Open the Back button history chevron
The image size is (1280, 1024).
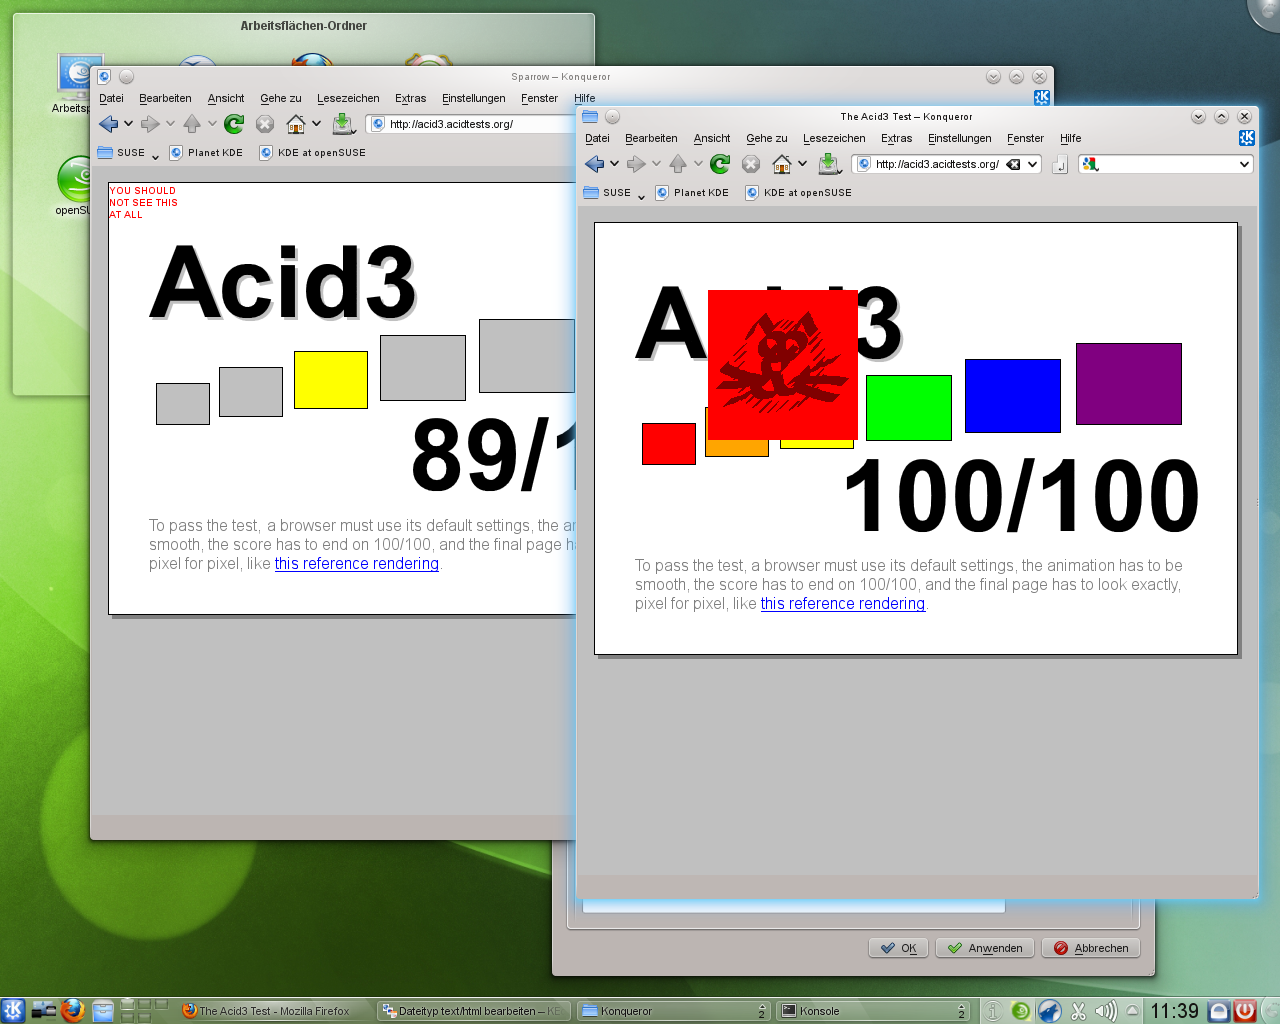click(x=616, y=164)
